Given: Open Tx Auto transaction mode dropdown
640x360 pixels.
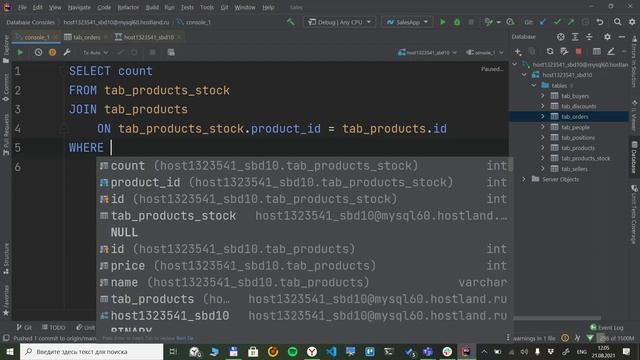Looking at the screenshot, I should (96, 53).
